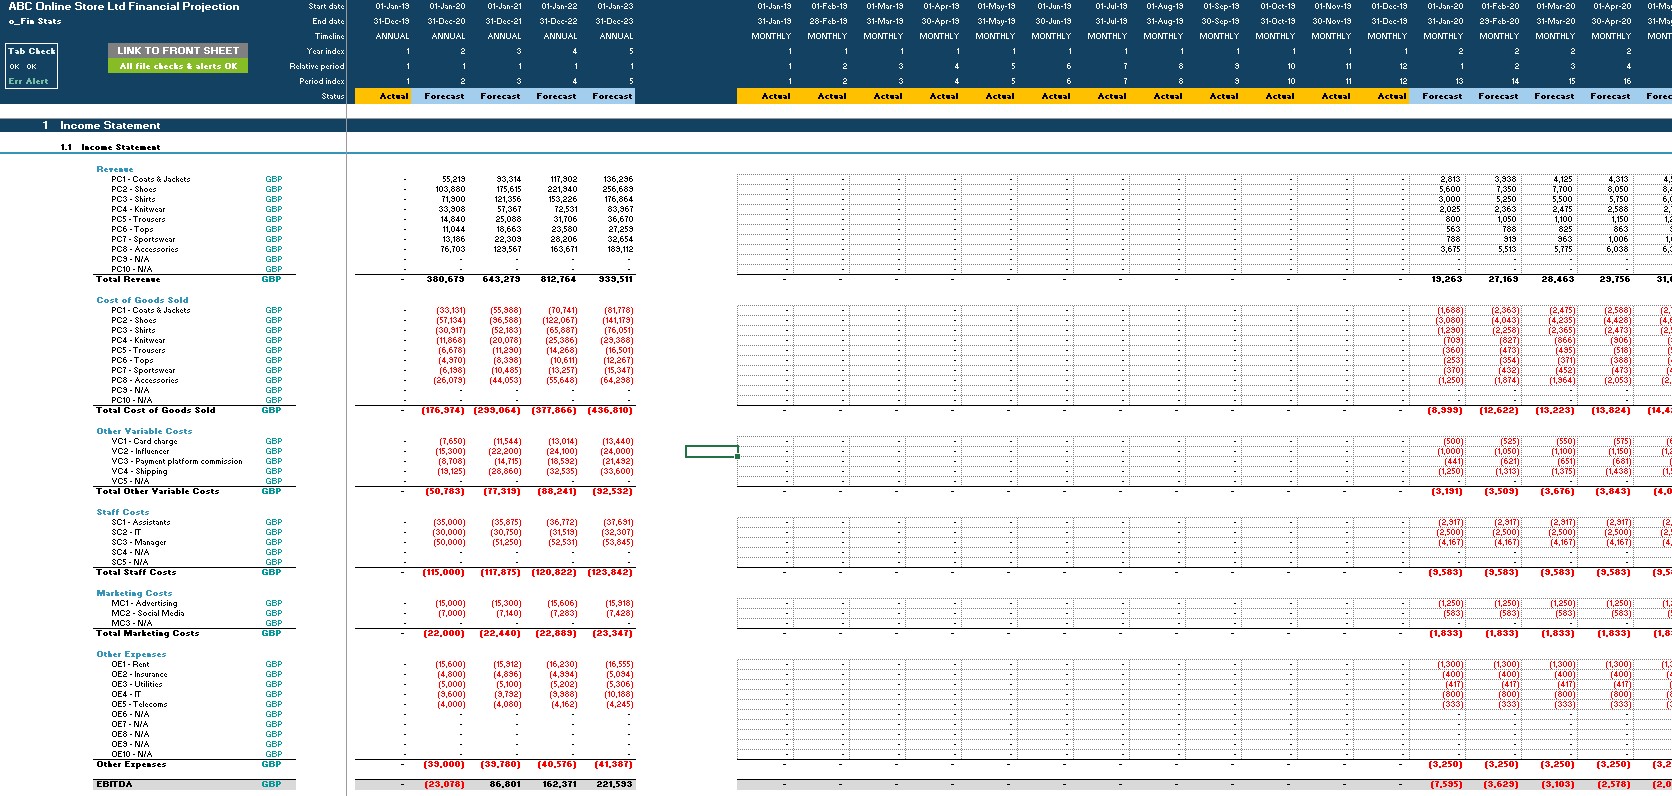This screenshot has height=796, width=1672.
Task: Select the 'o_Fin Stats' sheet name cell
Action: (x=35, y=21)
